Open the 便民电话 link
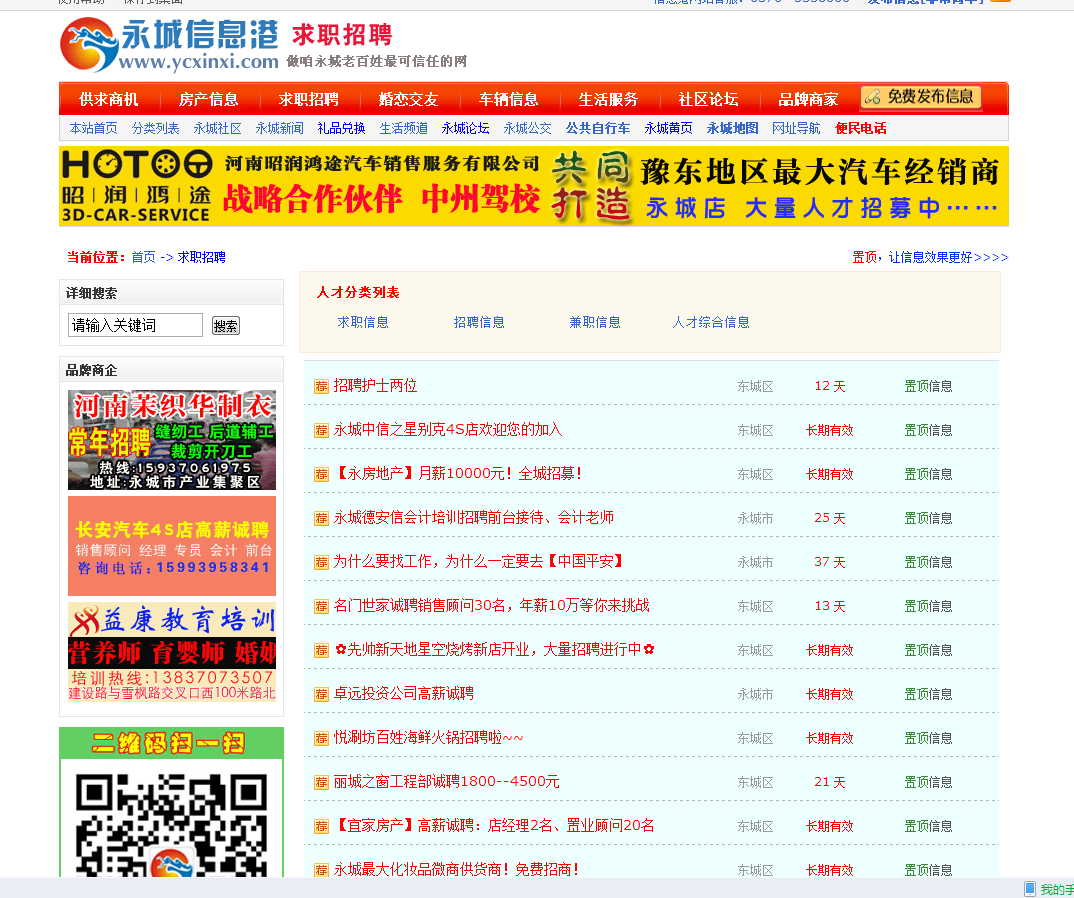This screenshot has height=898, width=1074. 860,128
